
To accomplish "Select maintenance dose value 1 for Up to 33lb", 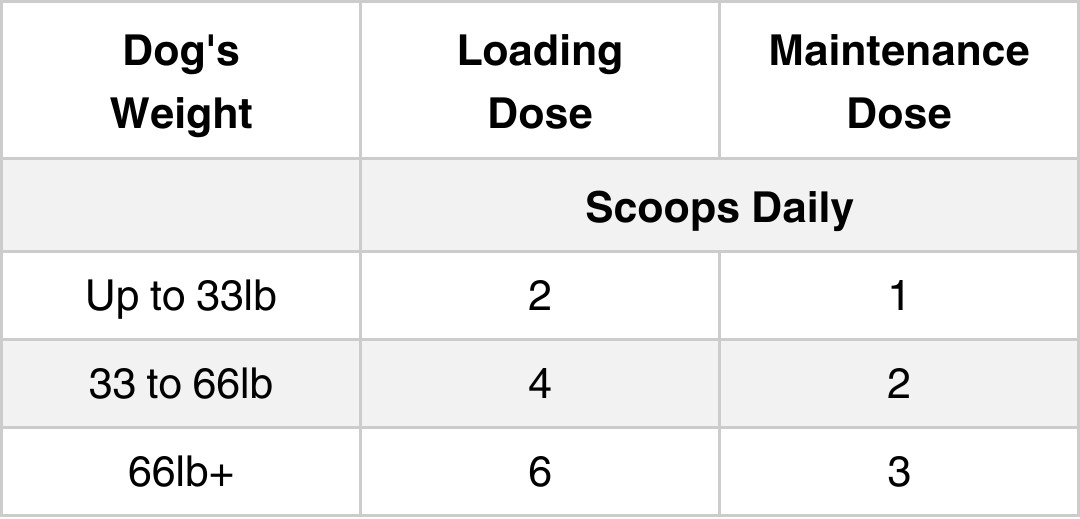I will (x=899, y=296).
